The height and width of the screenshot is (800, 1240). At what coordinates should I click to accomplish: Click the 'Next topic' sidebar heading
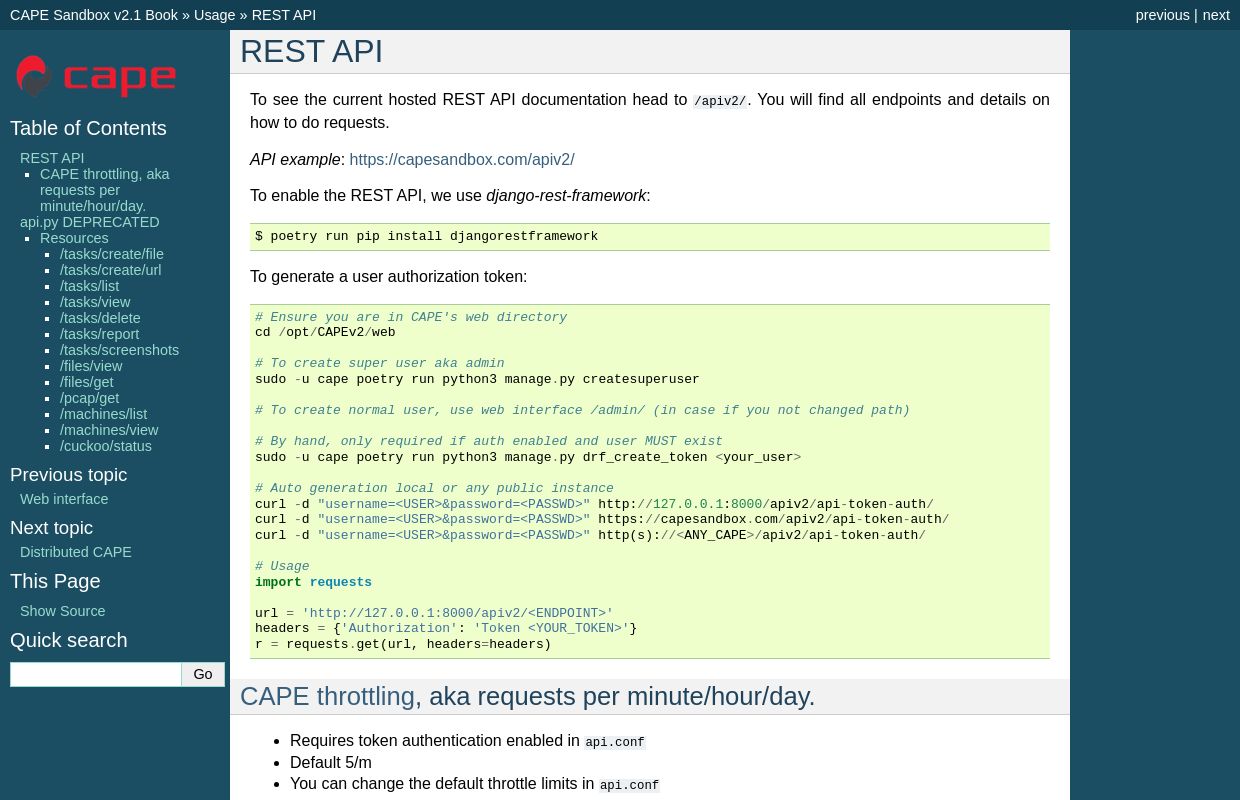click(51, 528)
